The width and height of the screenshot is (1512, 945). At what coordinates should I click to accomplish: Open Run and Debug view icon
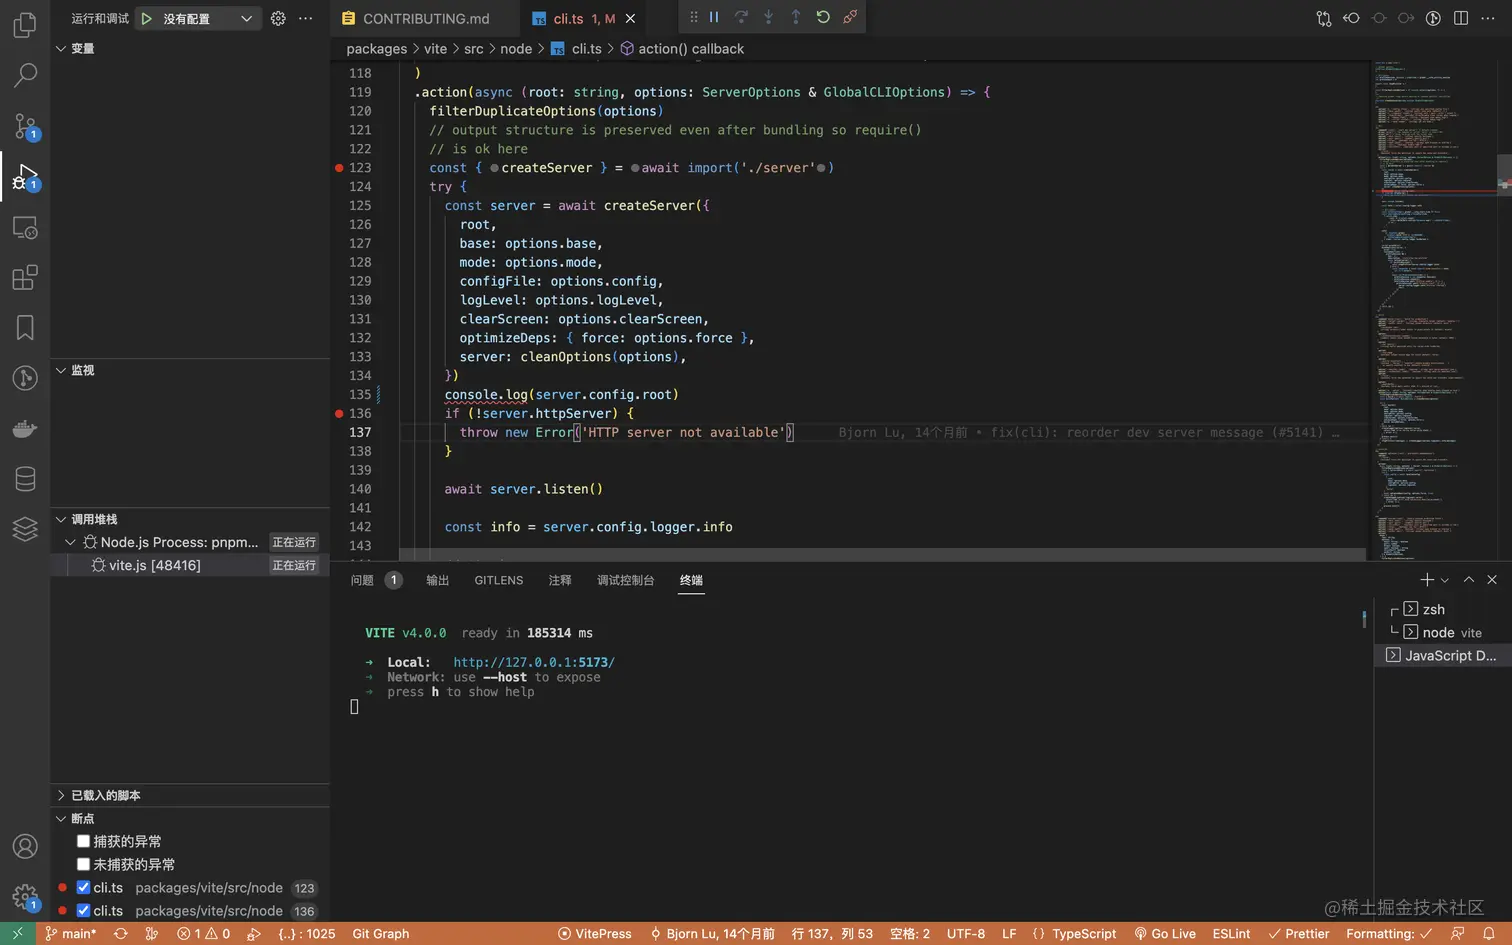point(25,177)
